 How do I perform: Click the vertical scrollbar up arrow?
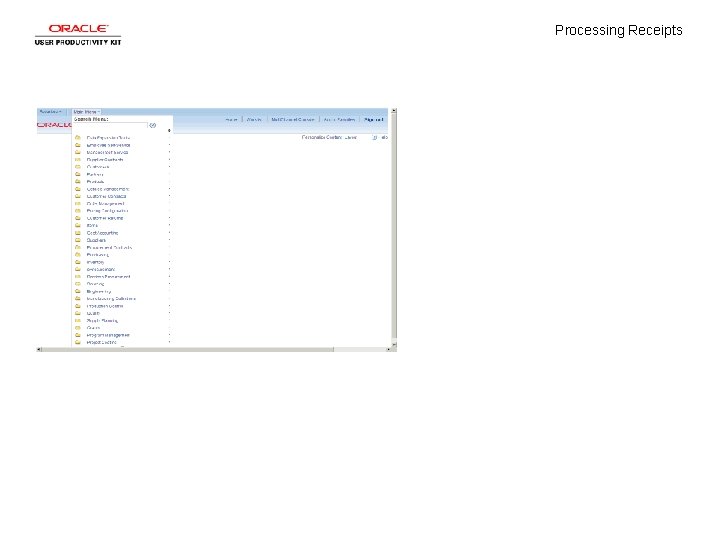click(x=394, y=111)
